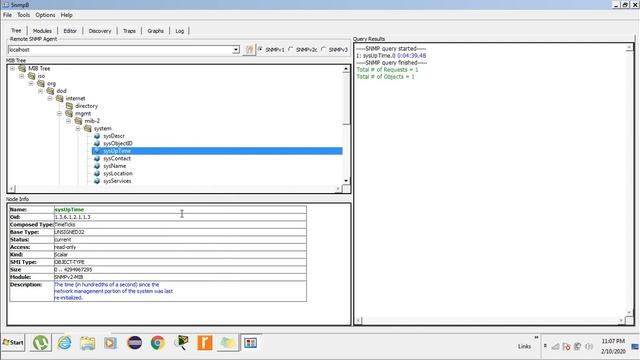Click the 'Total # of Requests = 1' line
This screenshot has width=640, height=360.
pyautogui.click(x=387, y=70)
